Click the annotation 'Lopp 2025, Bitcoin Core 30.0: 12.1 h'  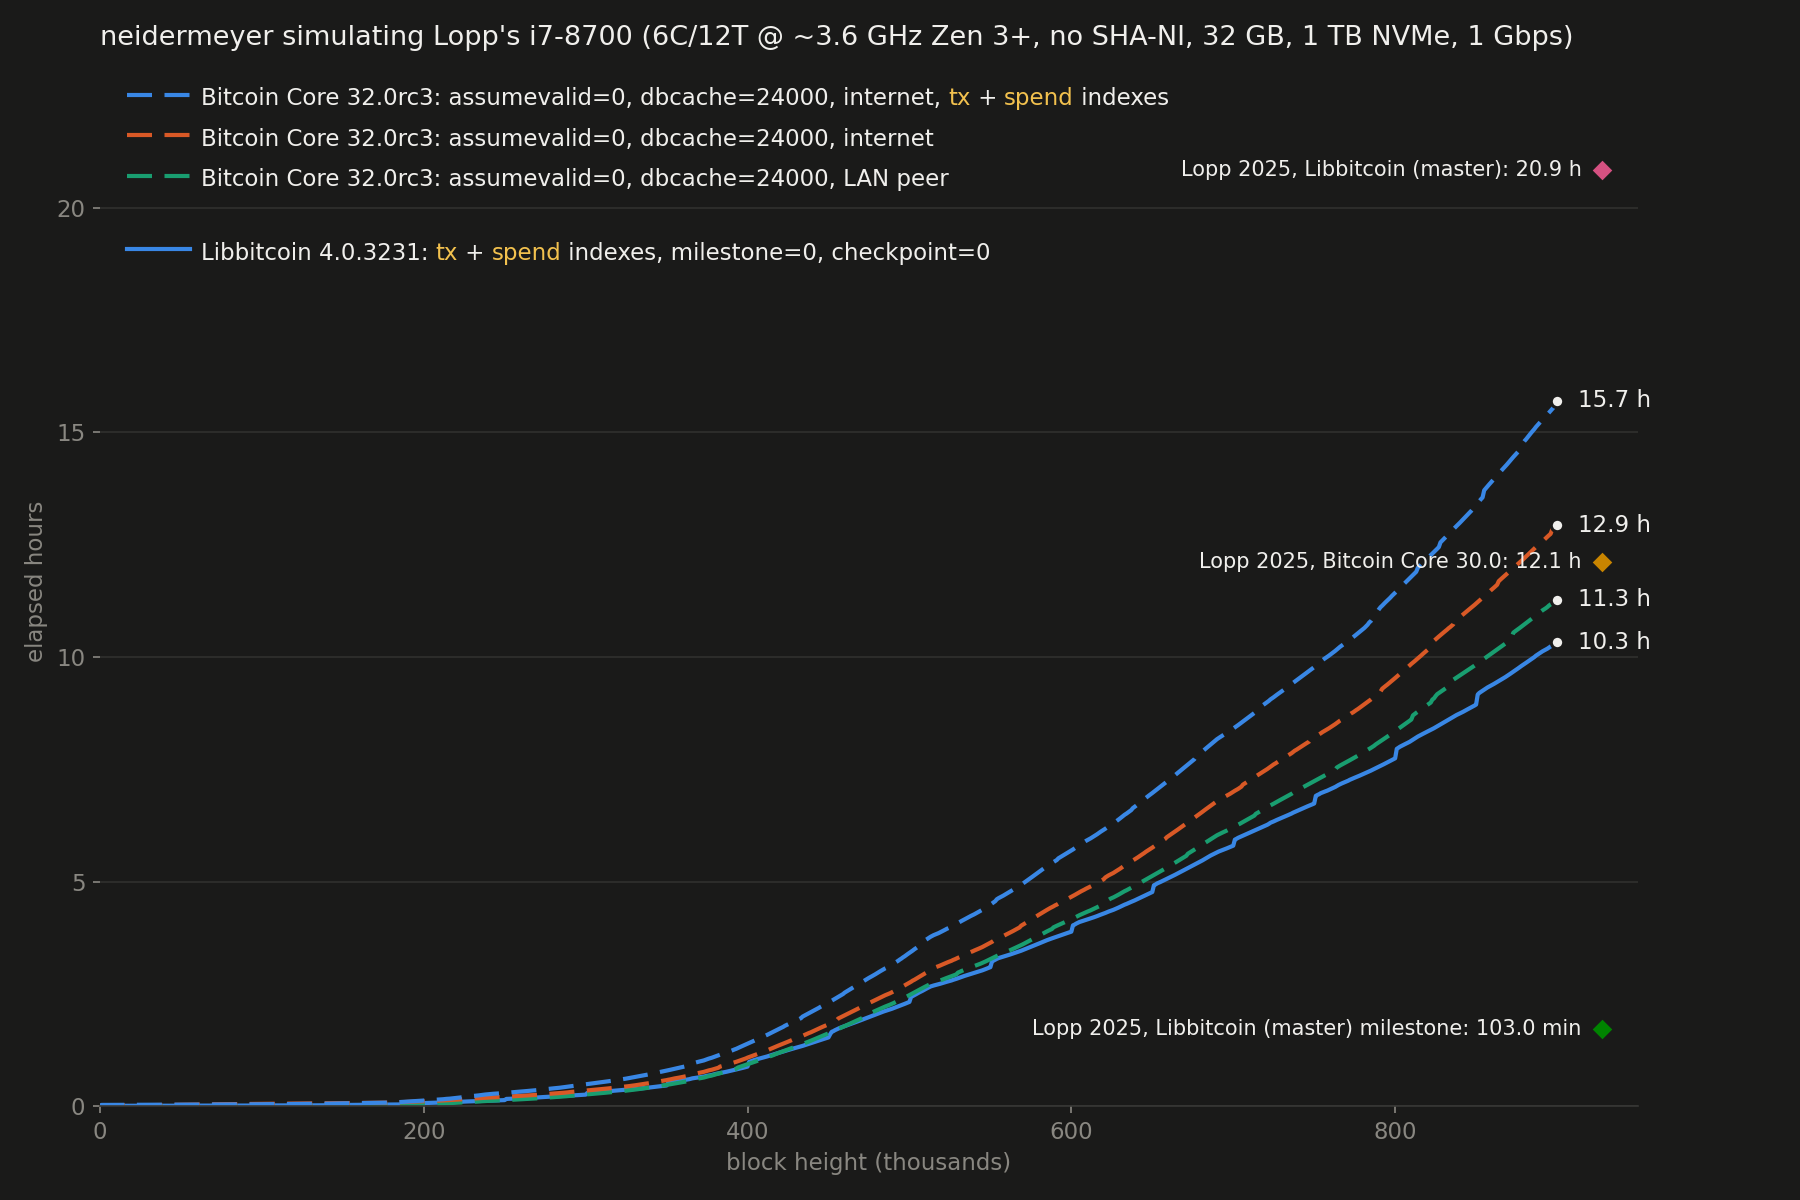pyautogui.click(x=1390, y=562)
